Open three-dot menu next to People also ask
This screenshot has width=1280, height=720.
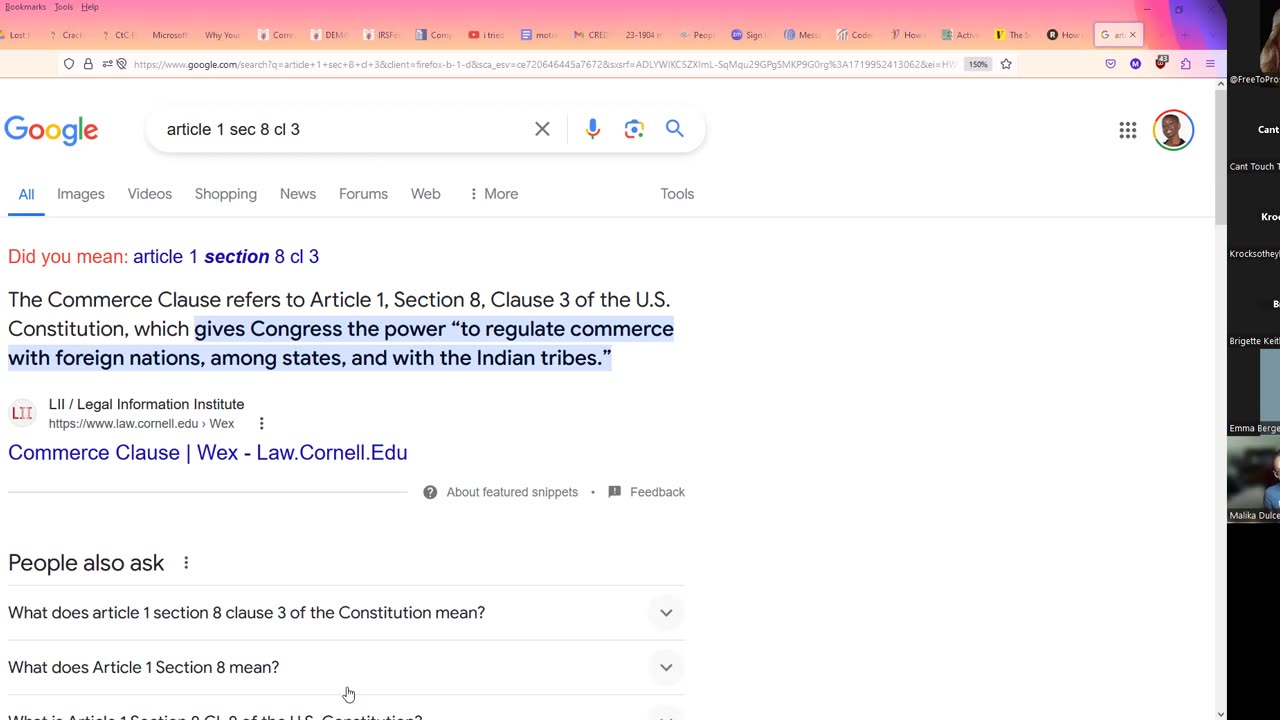pyautogui.click(x=186, y=563)
